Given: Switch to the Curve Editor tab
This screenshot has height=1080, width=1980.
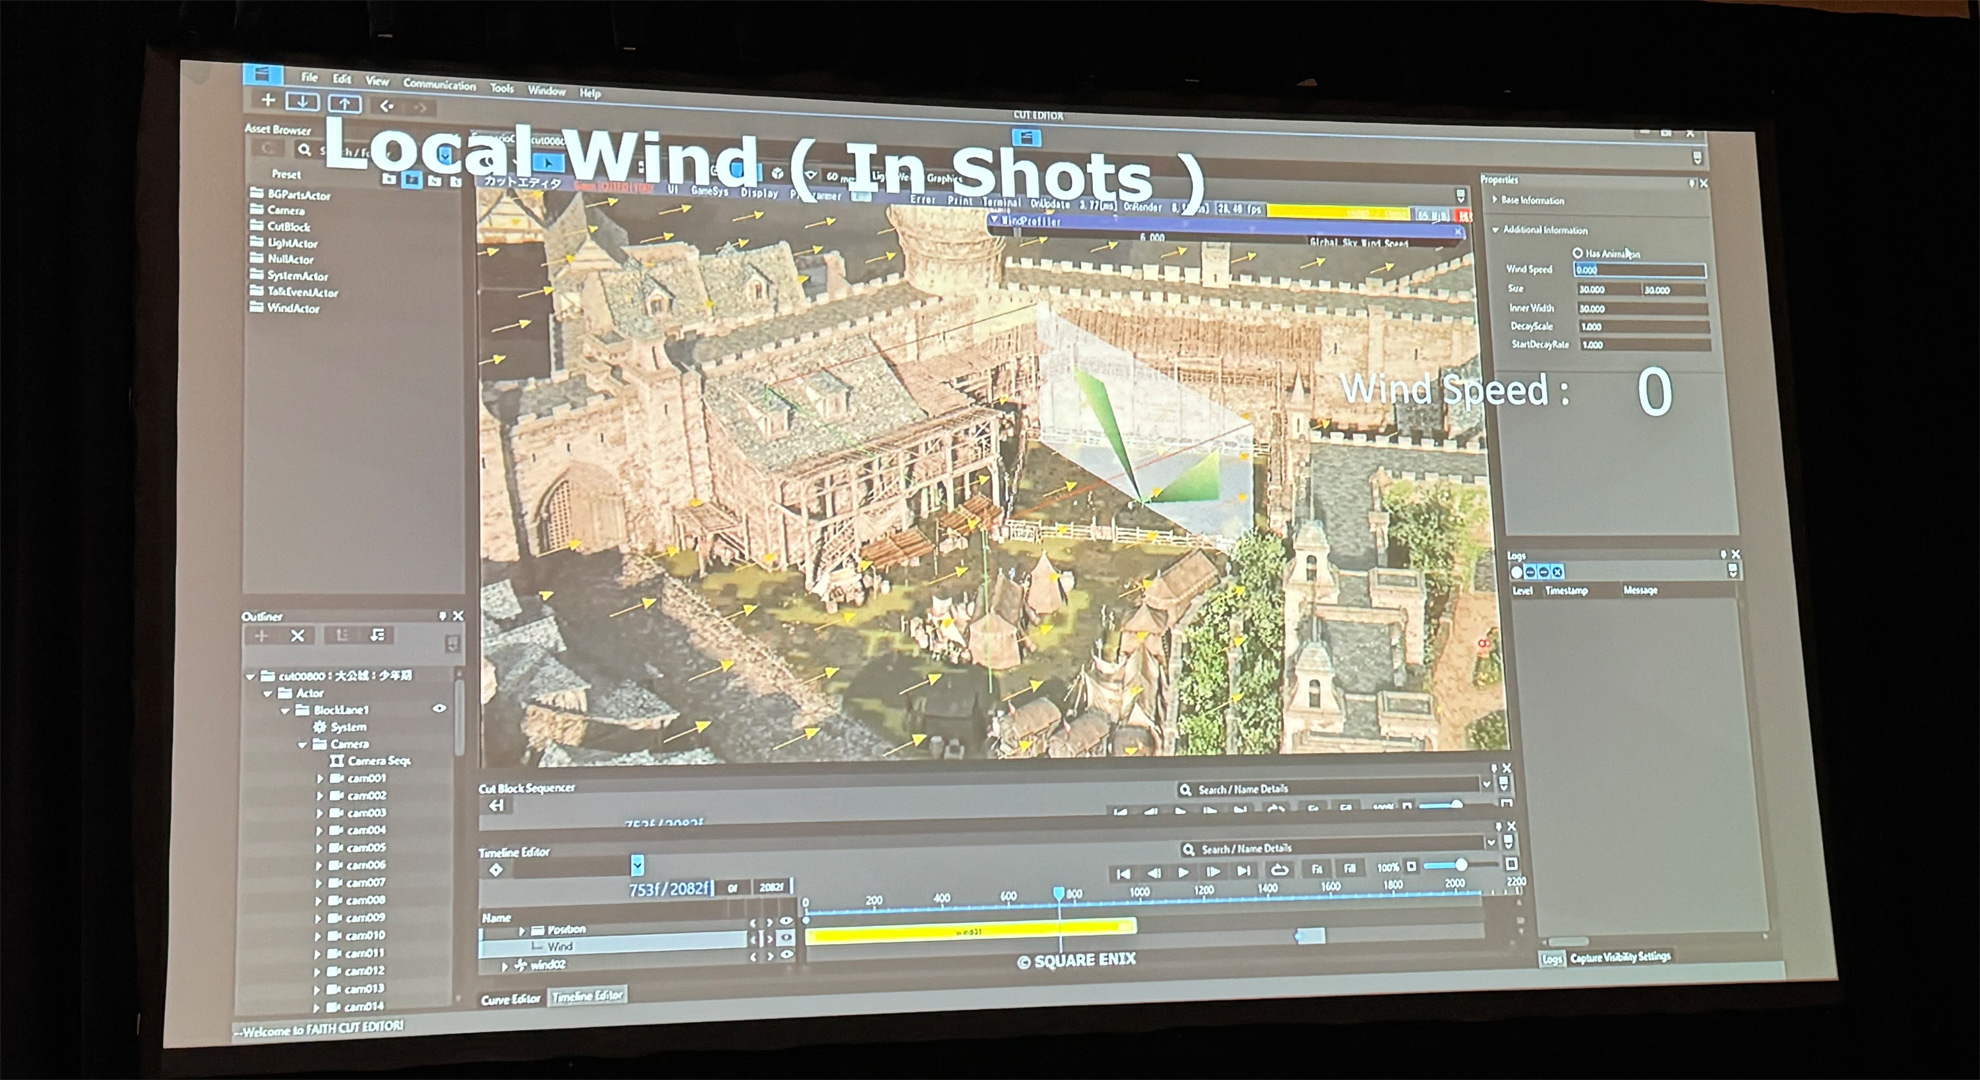Looking at the screenshot, I should click(510, 999).
